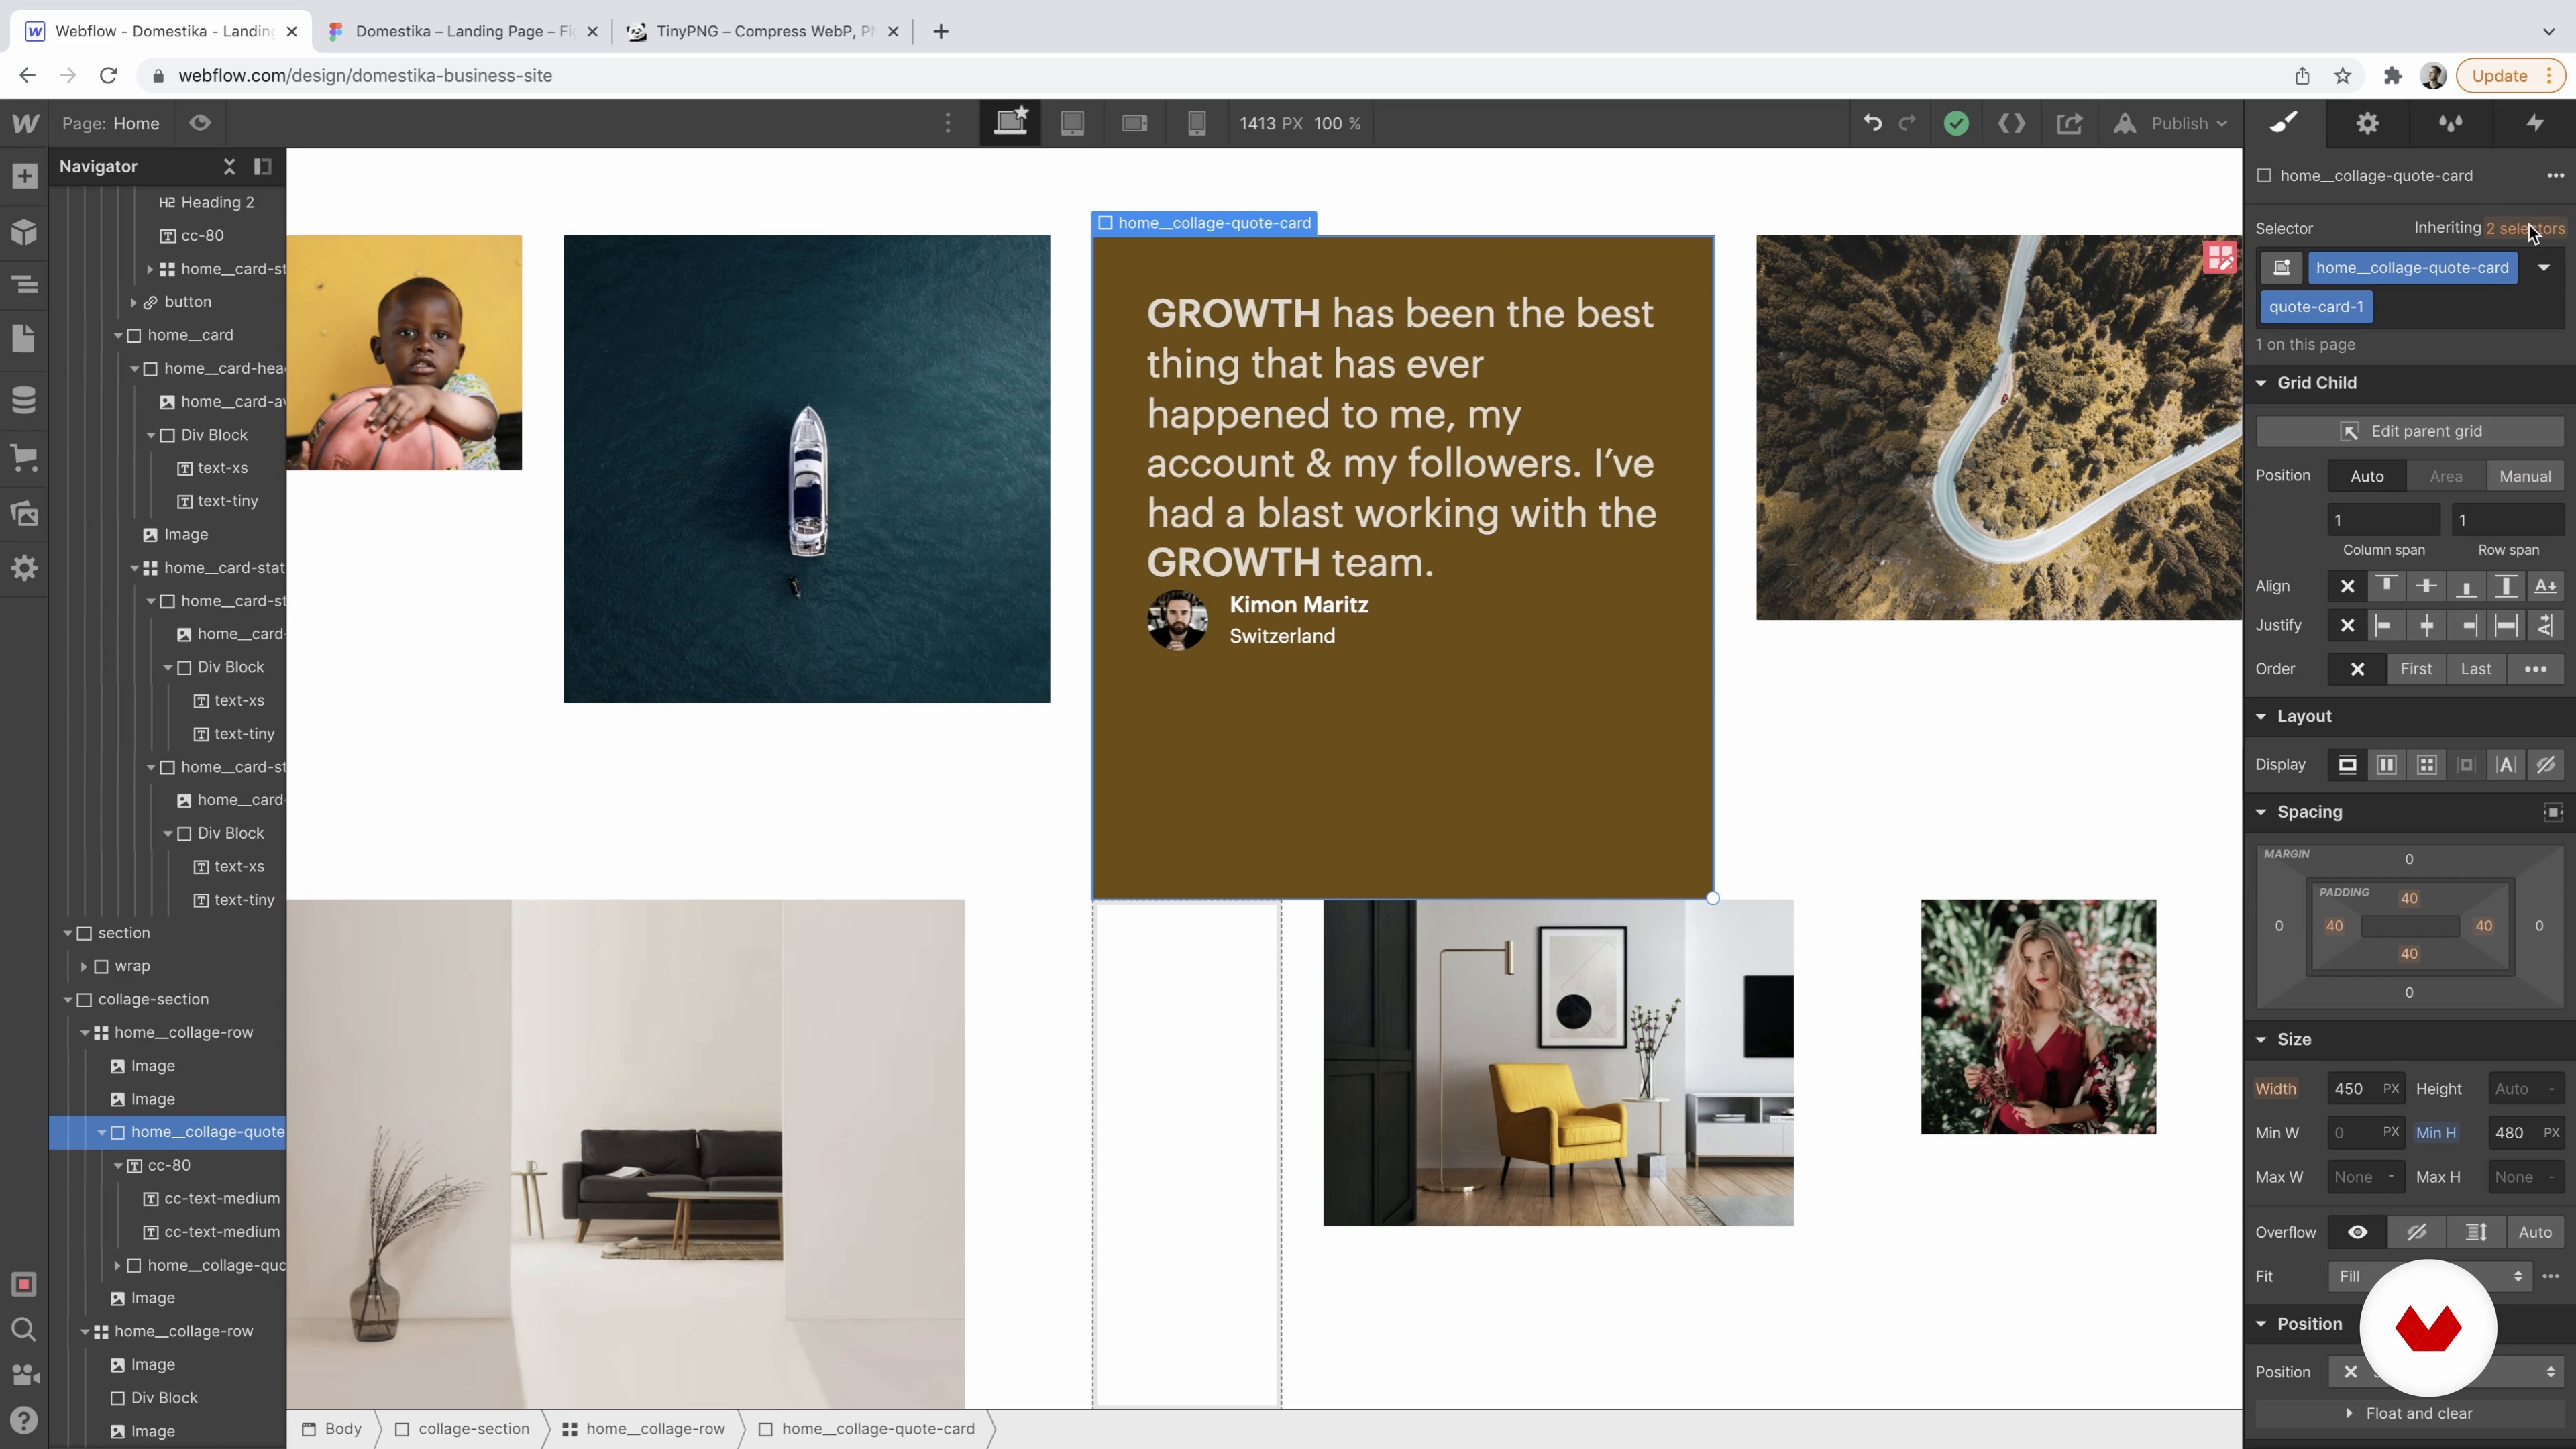The image size is (2576, 1449).
Task: Open the search tool in left sidebar
Action: tap(24, 1329)
